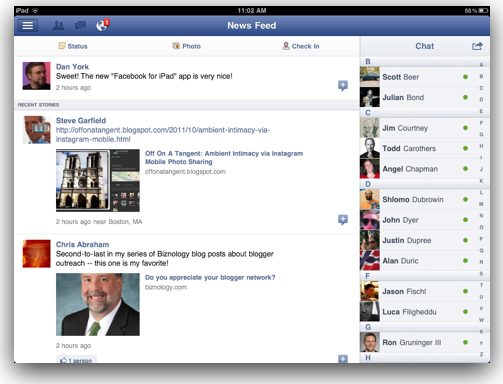Screen dimensions: 503x384
Task: Jump to letter M in chat index
Action: pos(481,204)
